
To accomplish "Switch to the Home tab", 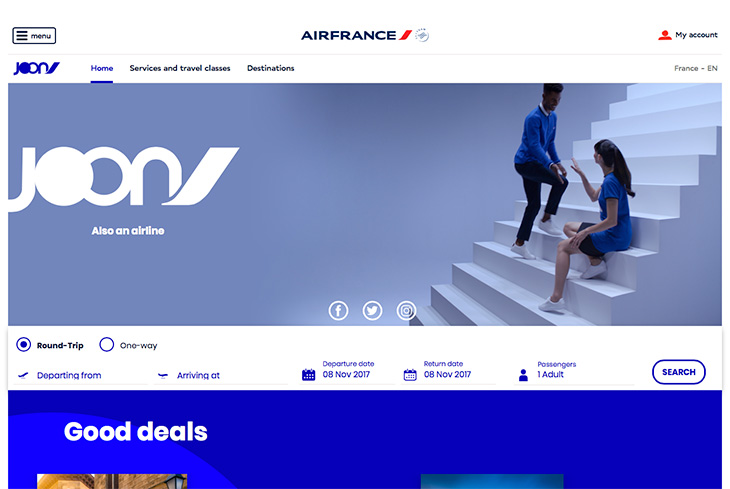I will [x=102, y=68].
